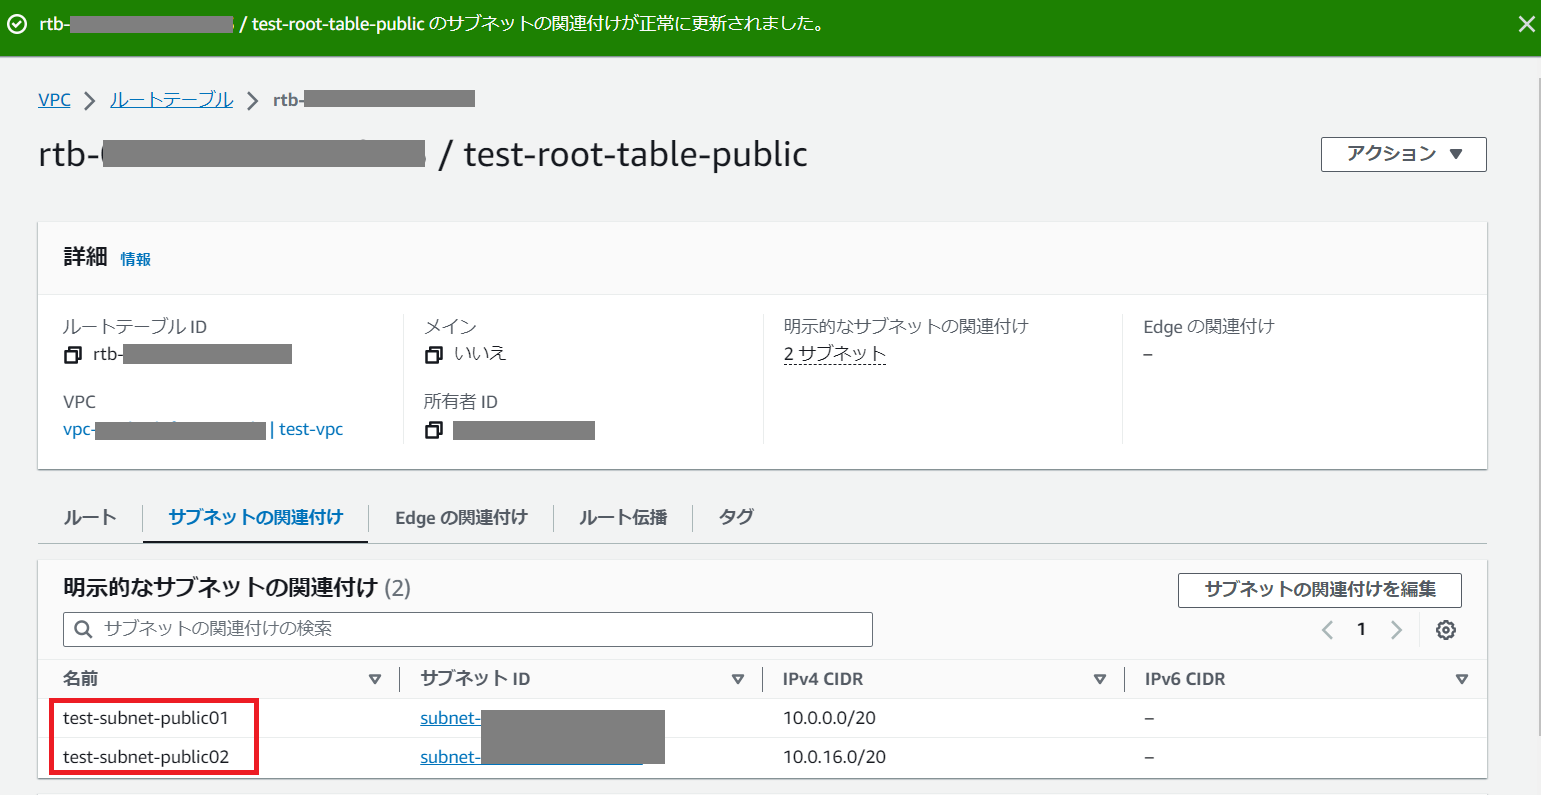This screenshot has height=795, width=1541.
Task: Select the ルート伝播 tab
Action: (622, 517)
